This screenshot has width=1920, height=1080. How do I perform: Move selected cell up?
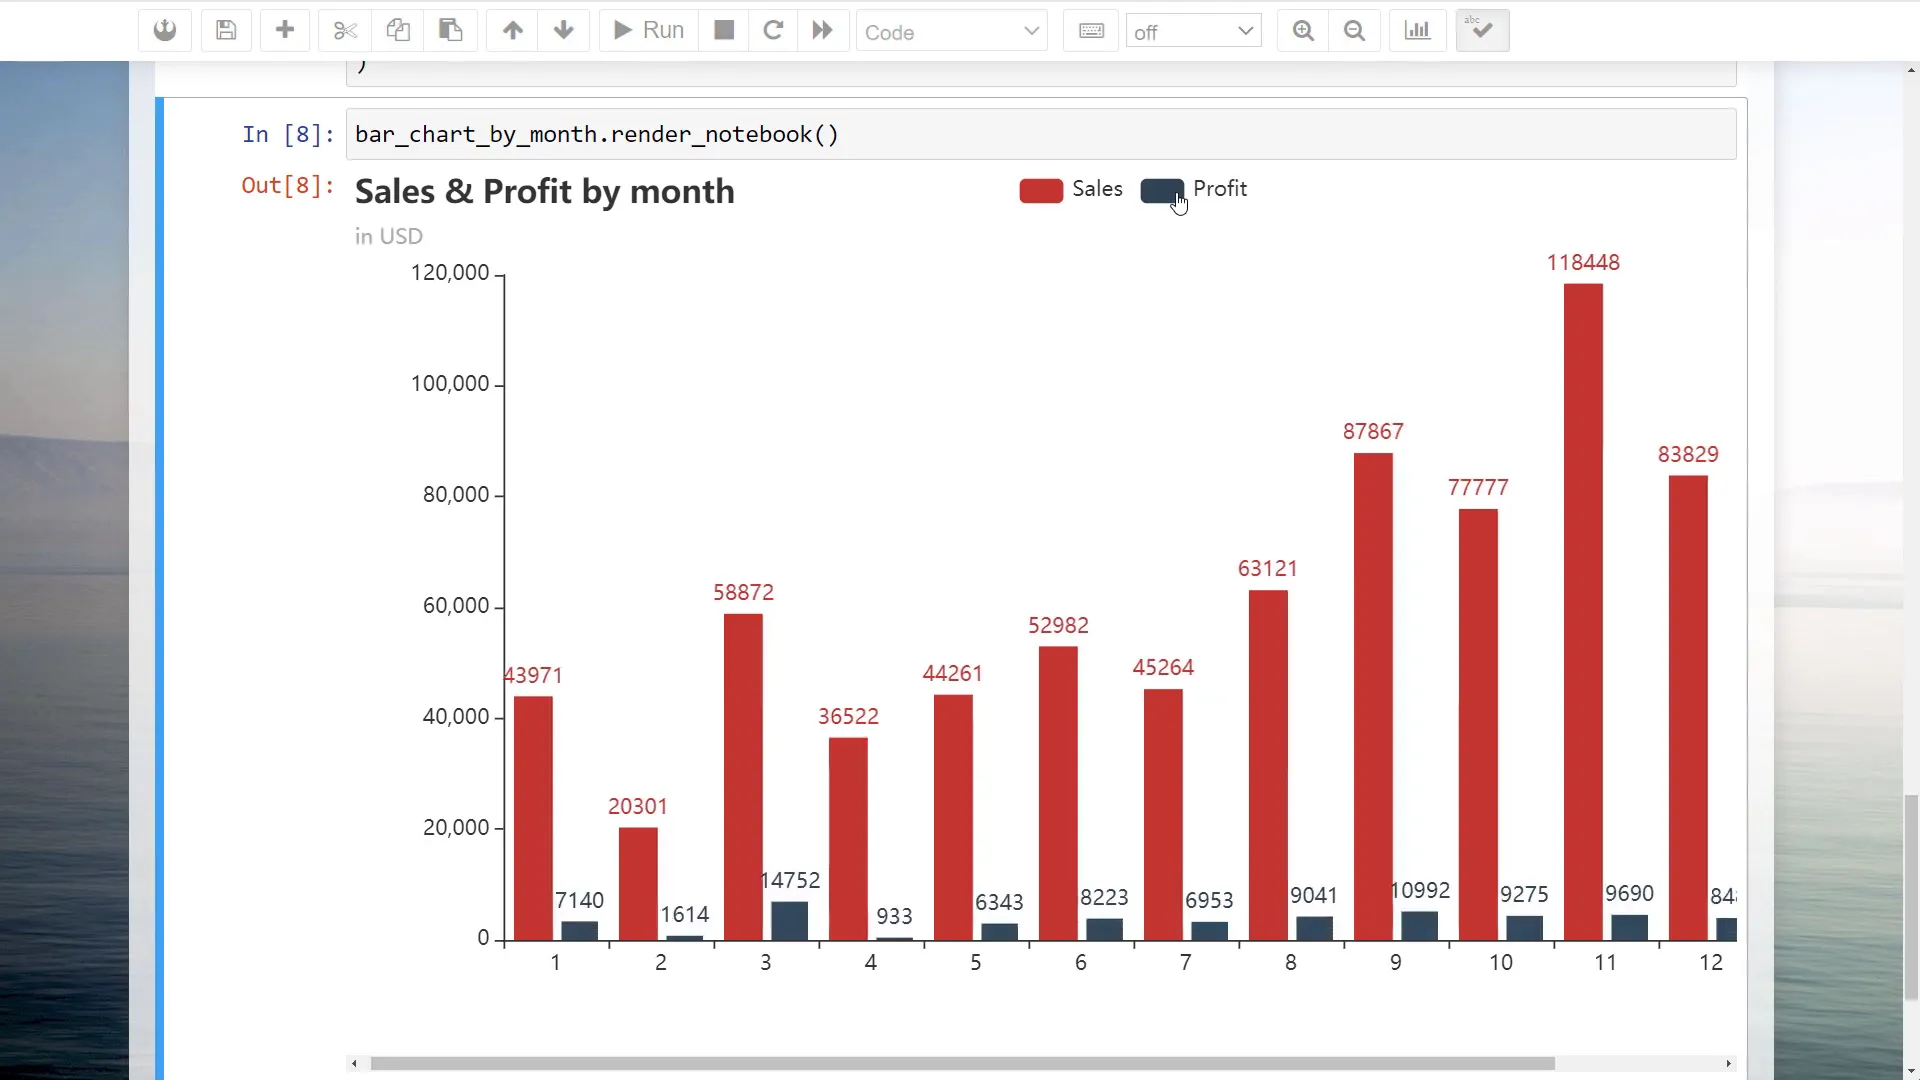tap(512, 30)
